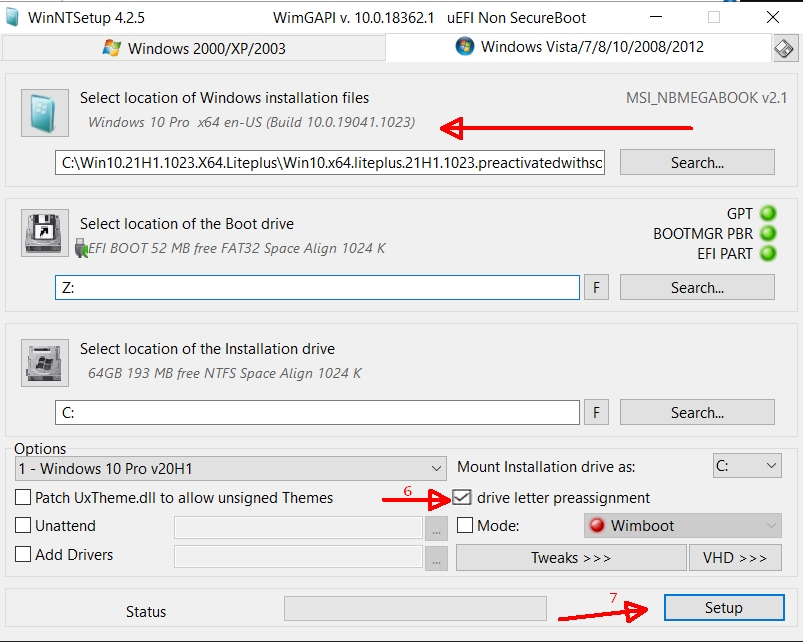This screenshot has height=642, width=803.
Task: Click the Unattend file path field
Action: click(x=298, y=527)
